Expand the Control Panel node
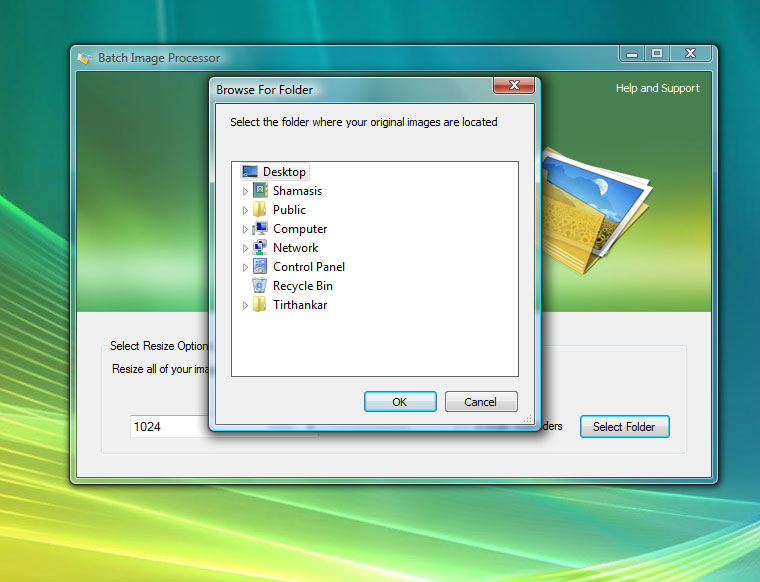This screenshot has height=582, width=760. point(245,267)
